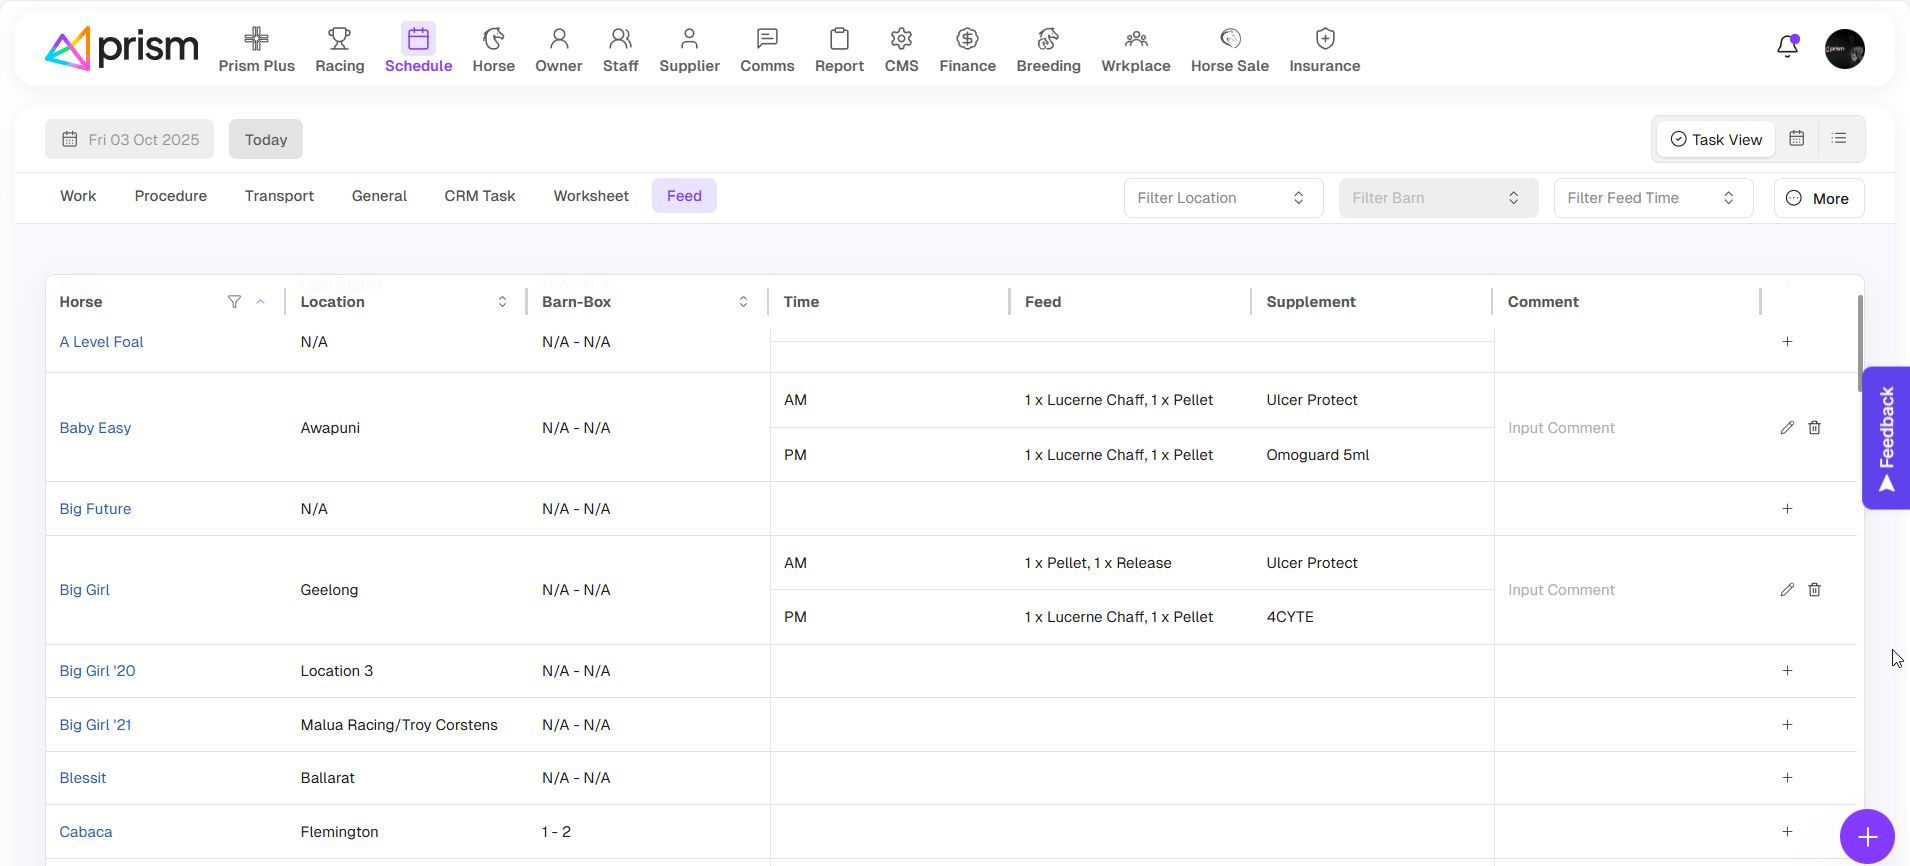Sort by the Barn-Box column arrows
1910x866 pixels.
pos(743,302)
